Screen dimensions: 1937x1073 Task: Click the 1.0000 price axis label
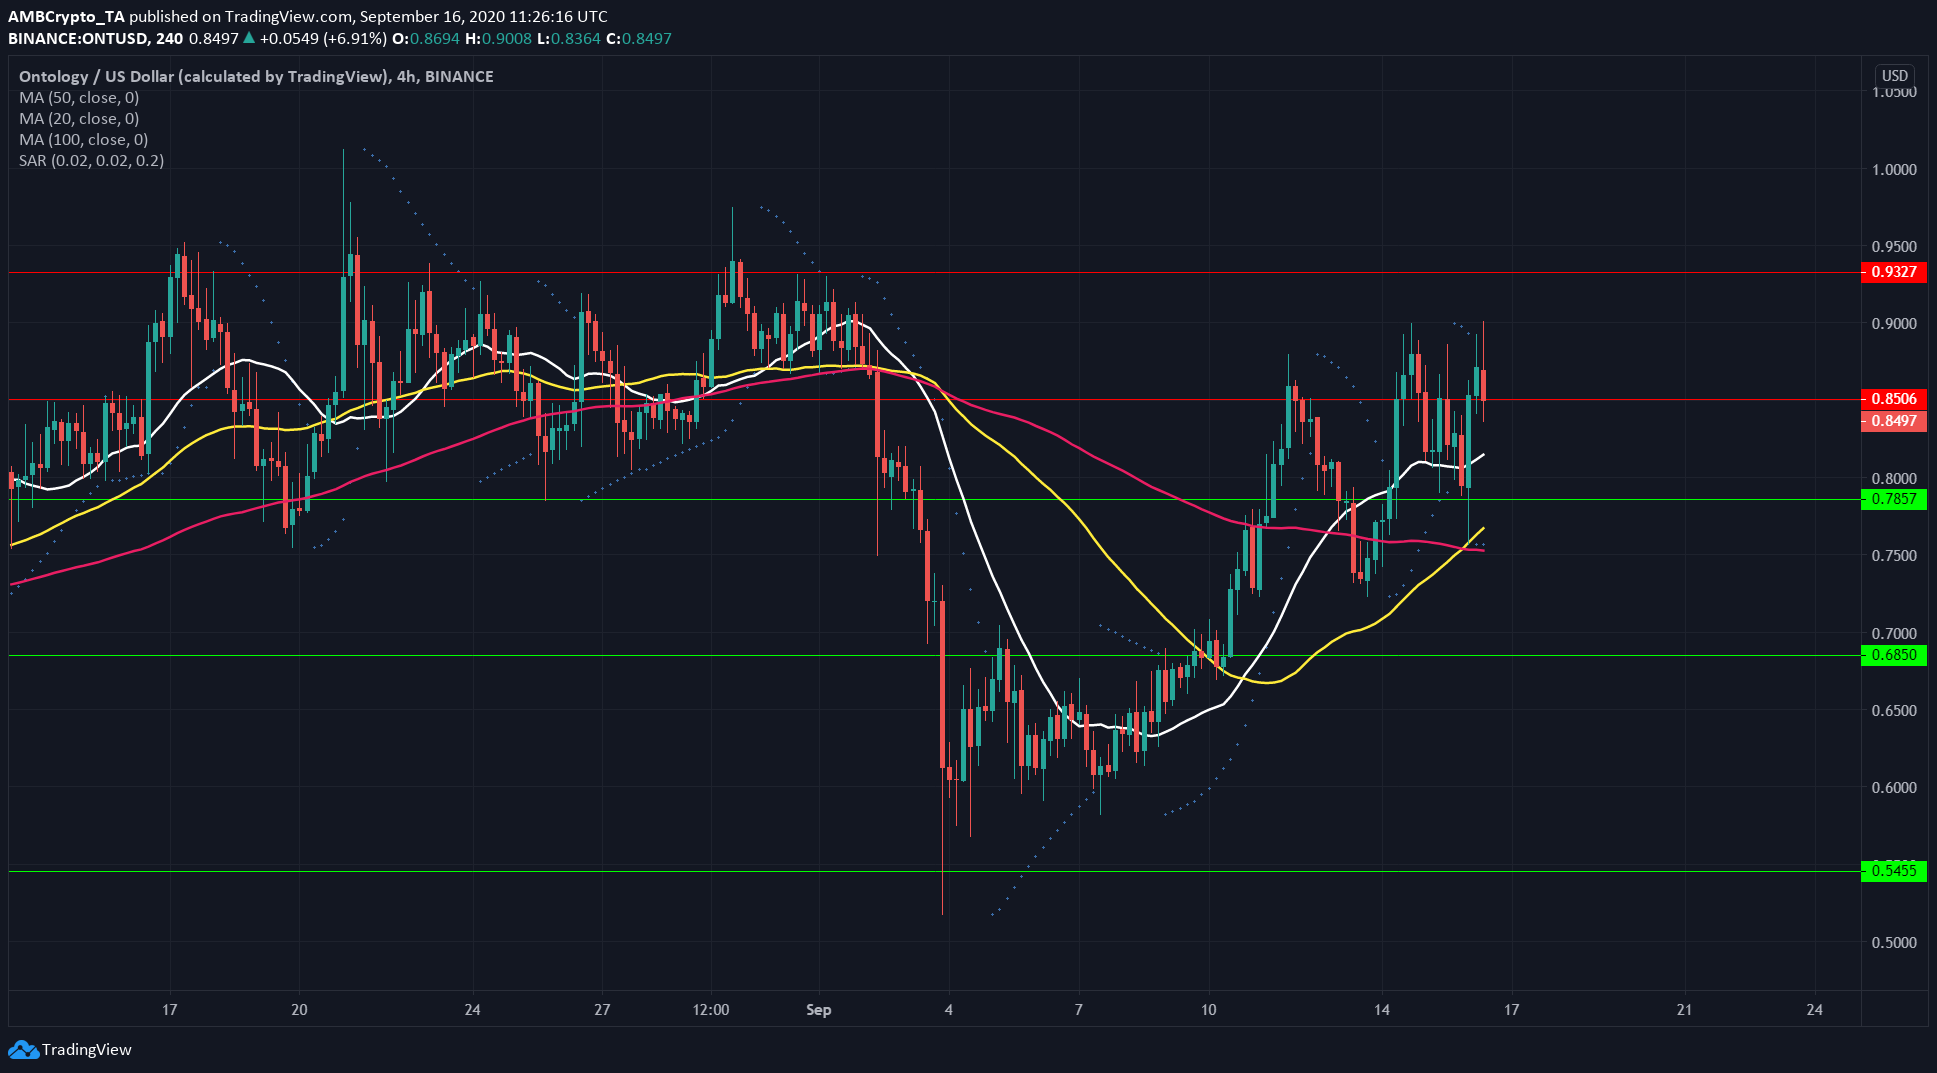tap(1894, 169)
